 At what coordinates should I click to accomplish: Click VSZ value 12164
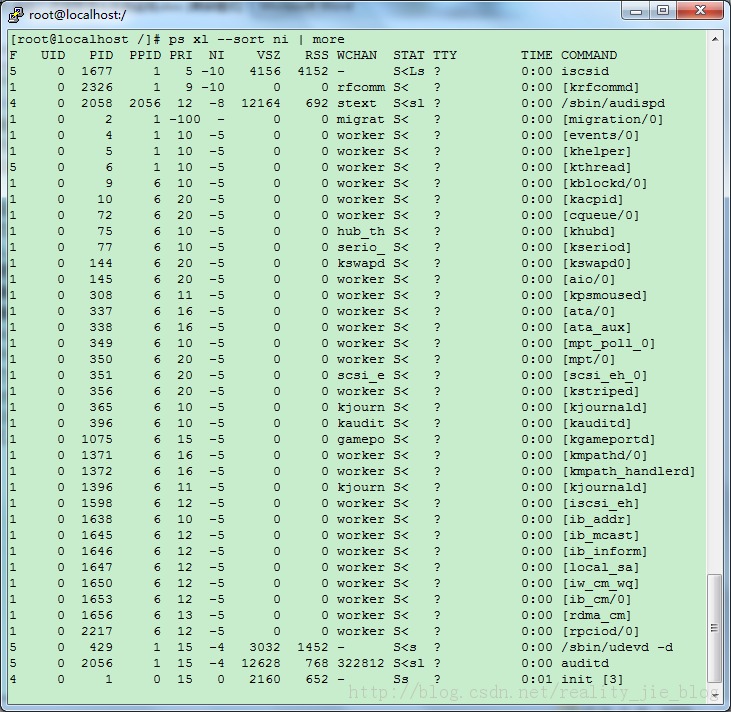261,103
